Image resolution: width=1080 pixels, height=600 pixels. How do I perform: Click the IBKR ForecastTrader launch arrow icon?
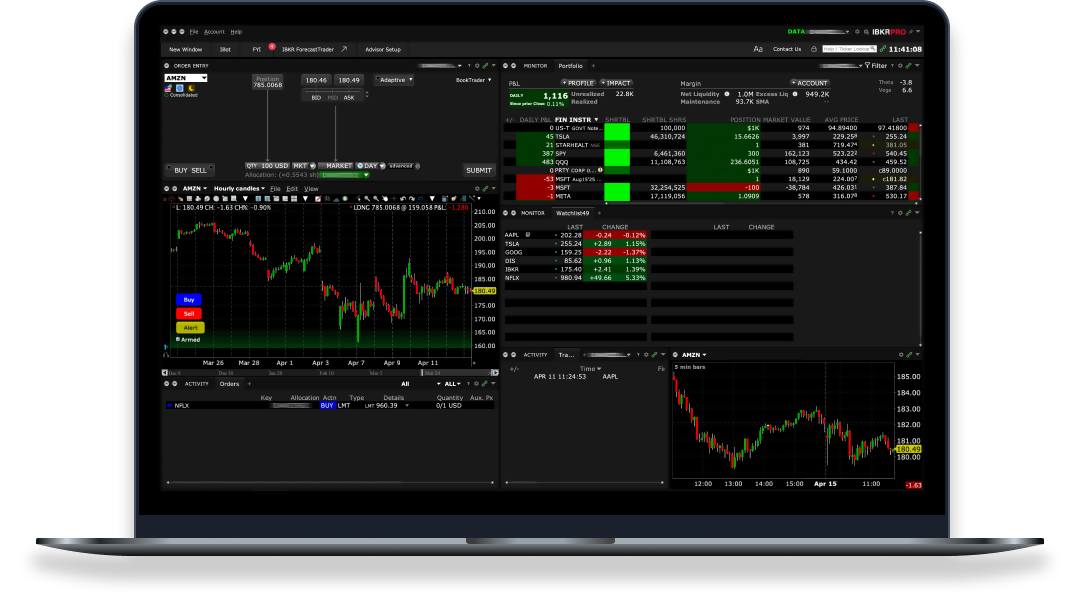[344, 48]
